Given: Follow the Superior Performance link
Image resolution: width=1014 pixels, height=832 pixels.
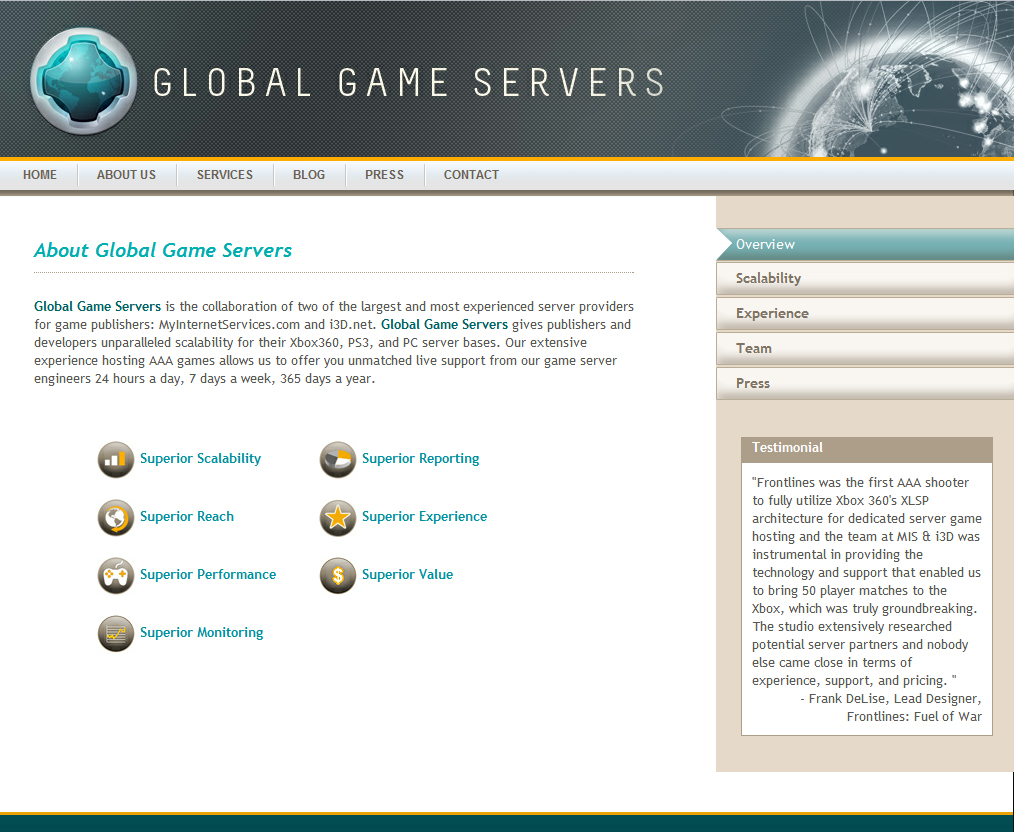Looking at the screenshot, I should point(208,574).
